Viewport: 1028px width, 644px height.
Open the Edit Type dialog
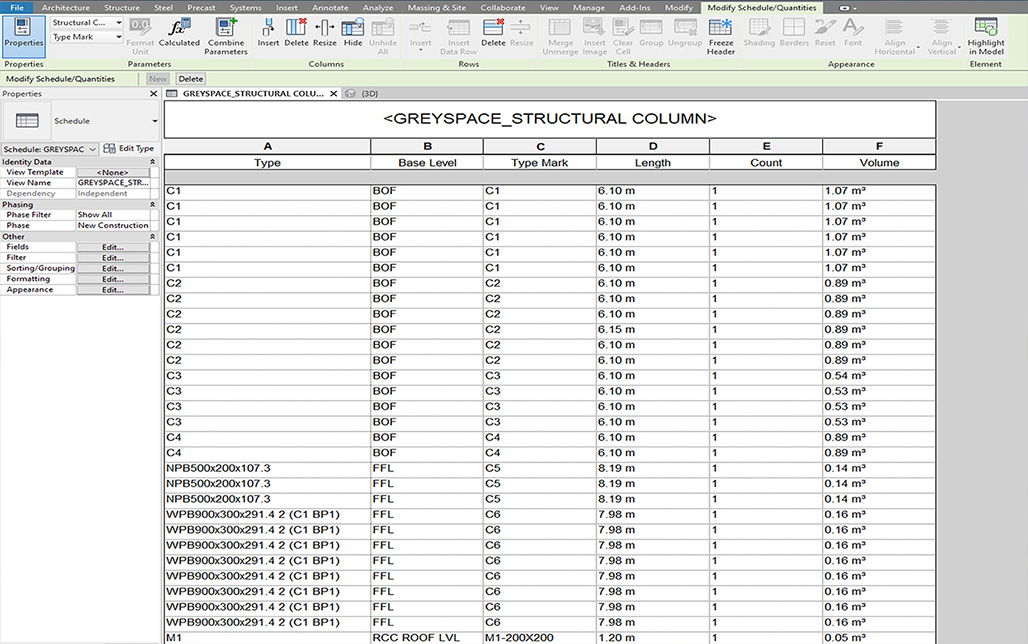point(129,148)
